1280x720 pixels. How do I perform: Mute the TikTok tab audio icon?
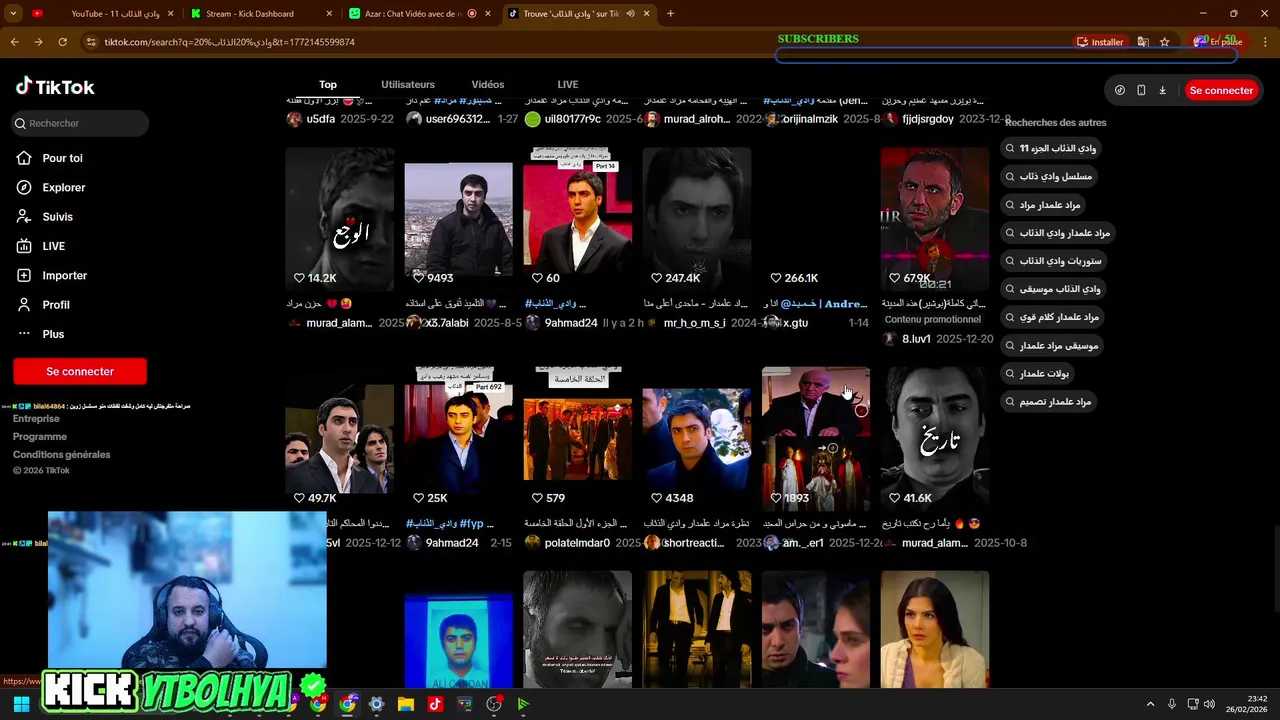click(x=630, y=14)
